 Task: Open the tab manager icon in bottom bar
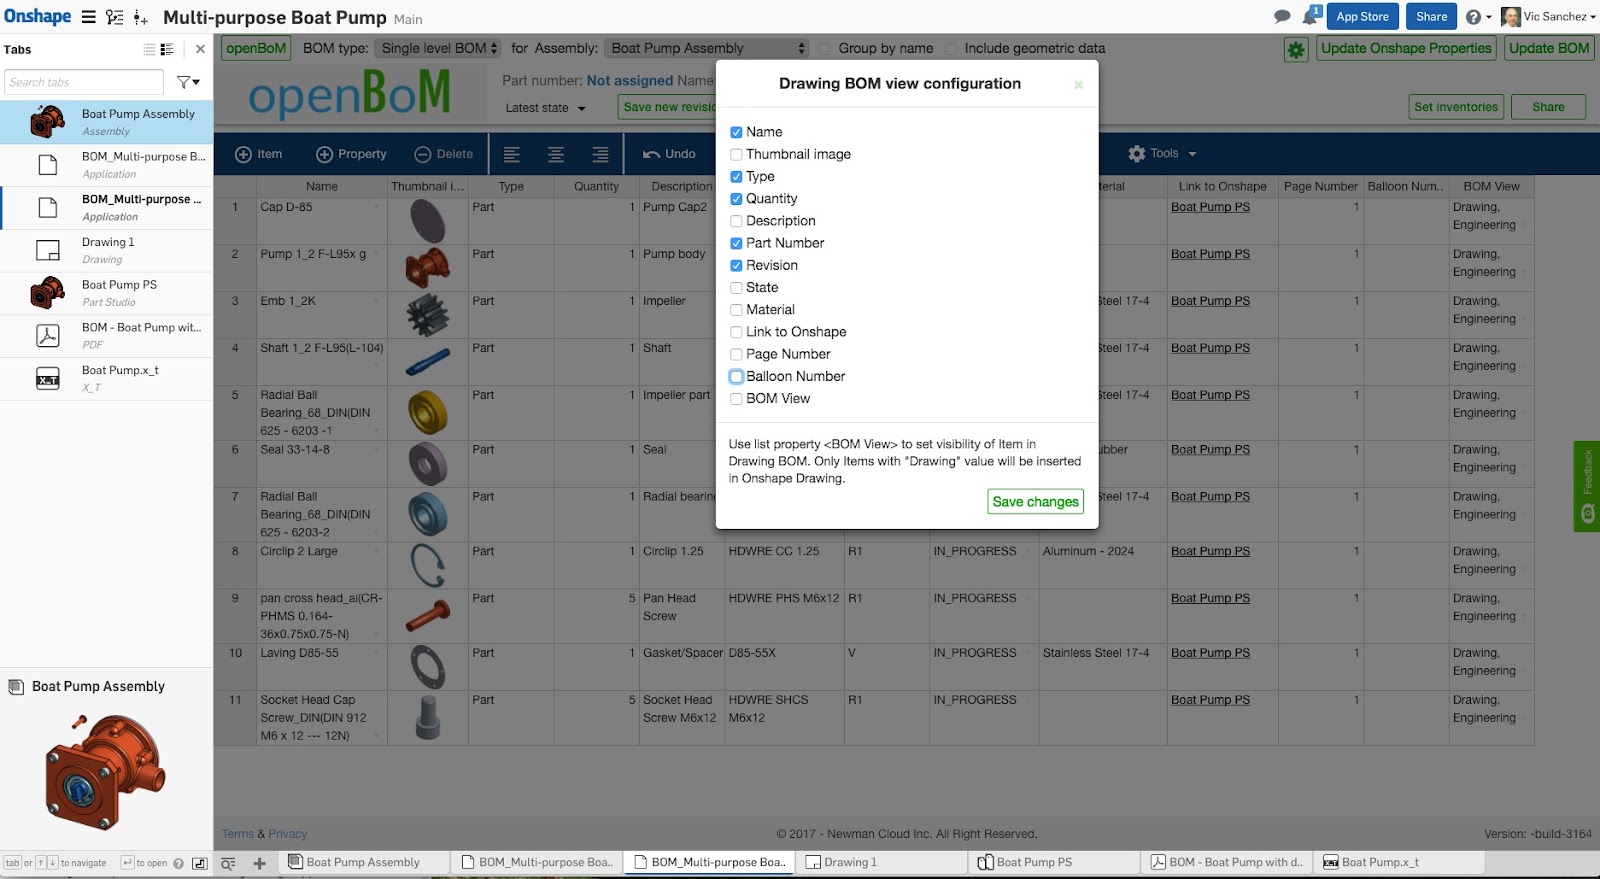(x=228, y=863)
